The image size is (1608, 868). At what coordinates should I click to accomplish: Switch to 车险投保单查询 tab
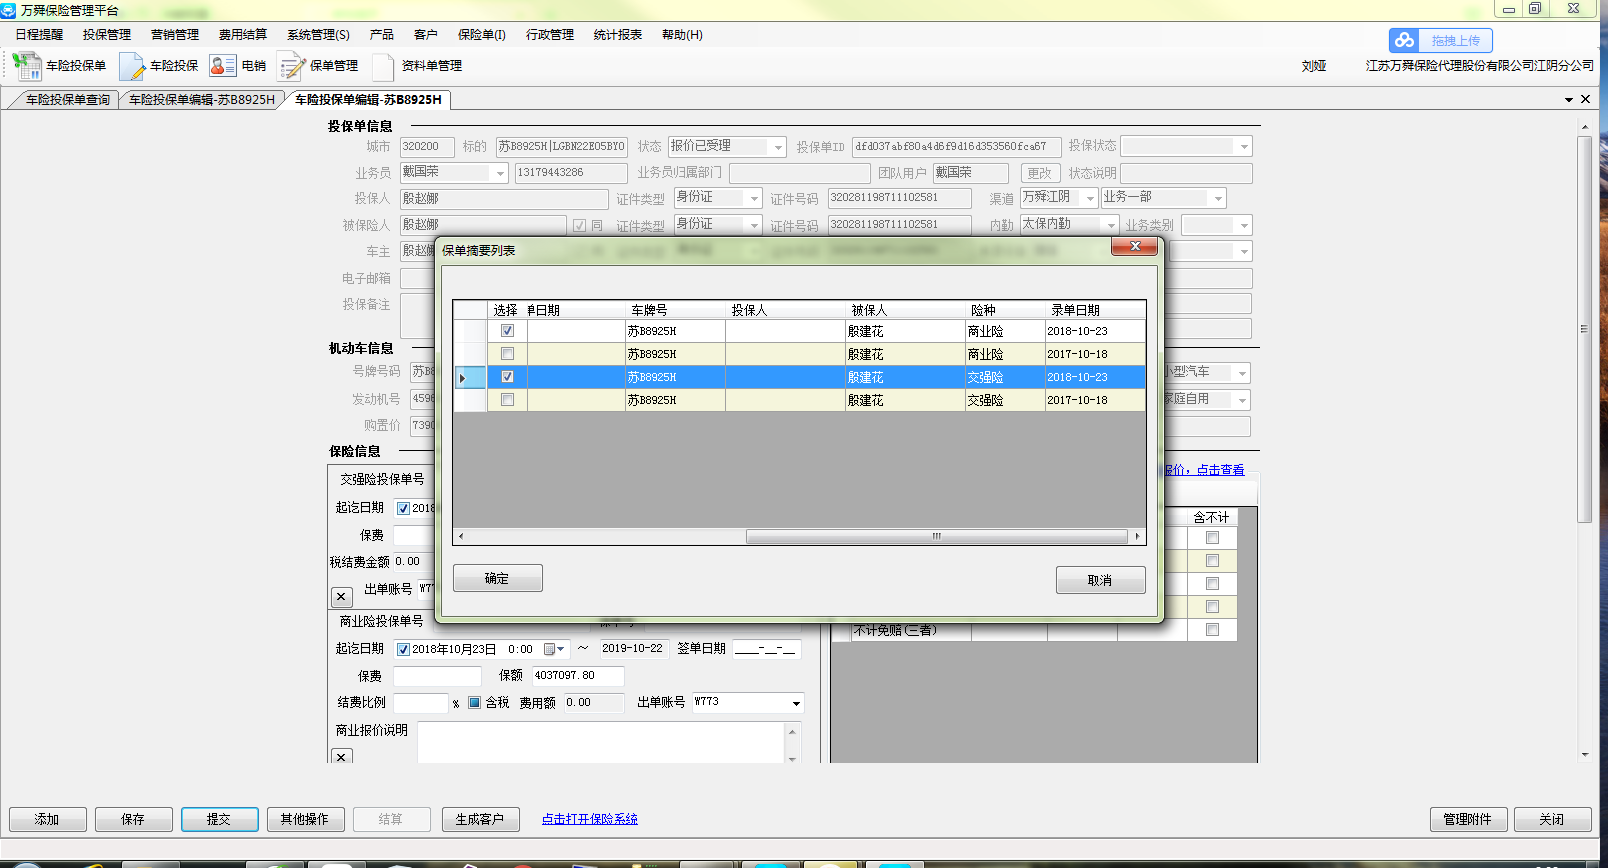coord(67,100)
